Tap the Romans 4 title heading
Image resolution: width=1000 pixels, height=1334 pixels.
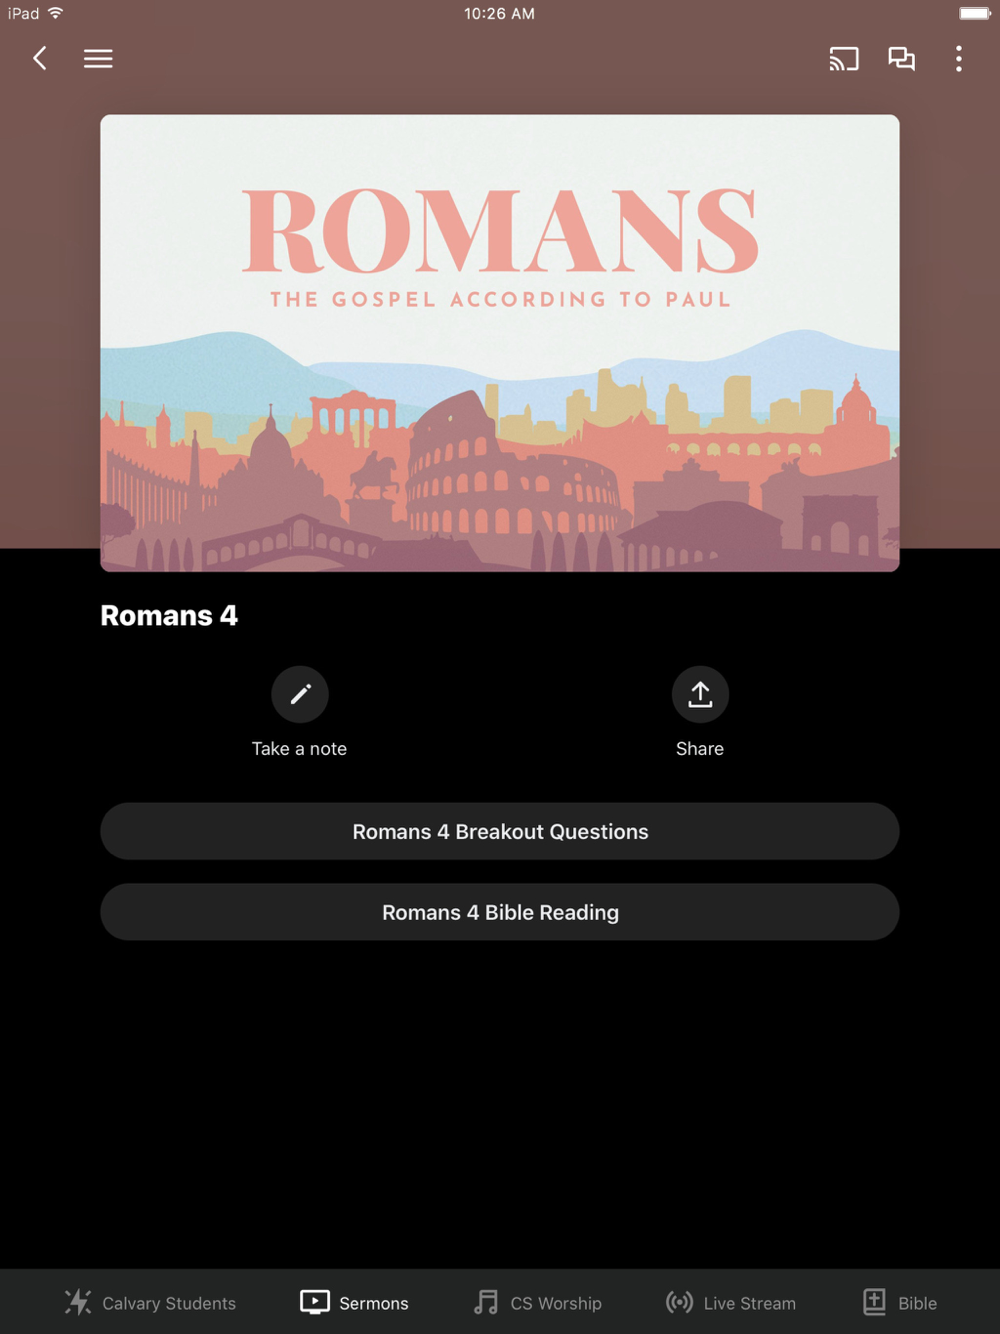[169, 615]
